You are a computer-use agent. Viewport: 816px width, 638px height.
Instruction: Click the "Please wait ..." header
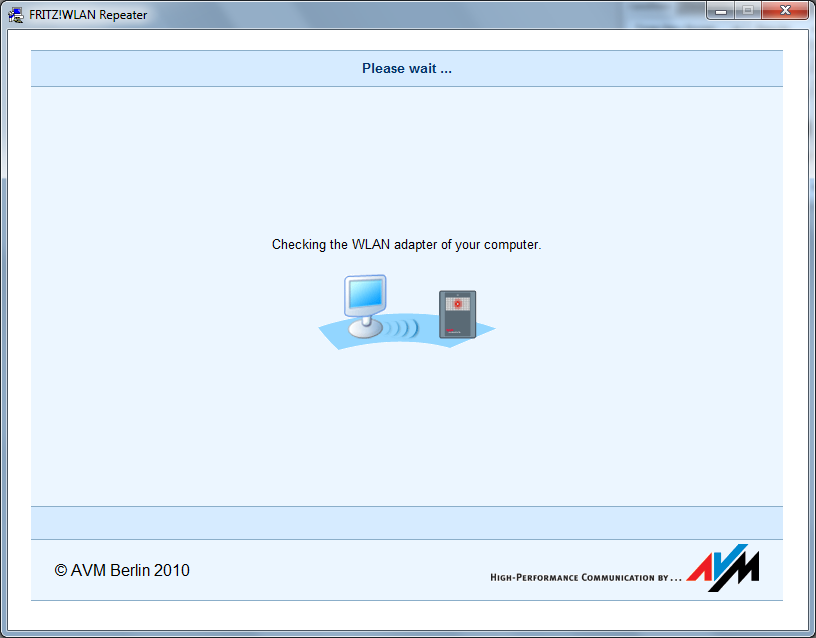pos(407,69)
